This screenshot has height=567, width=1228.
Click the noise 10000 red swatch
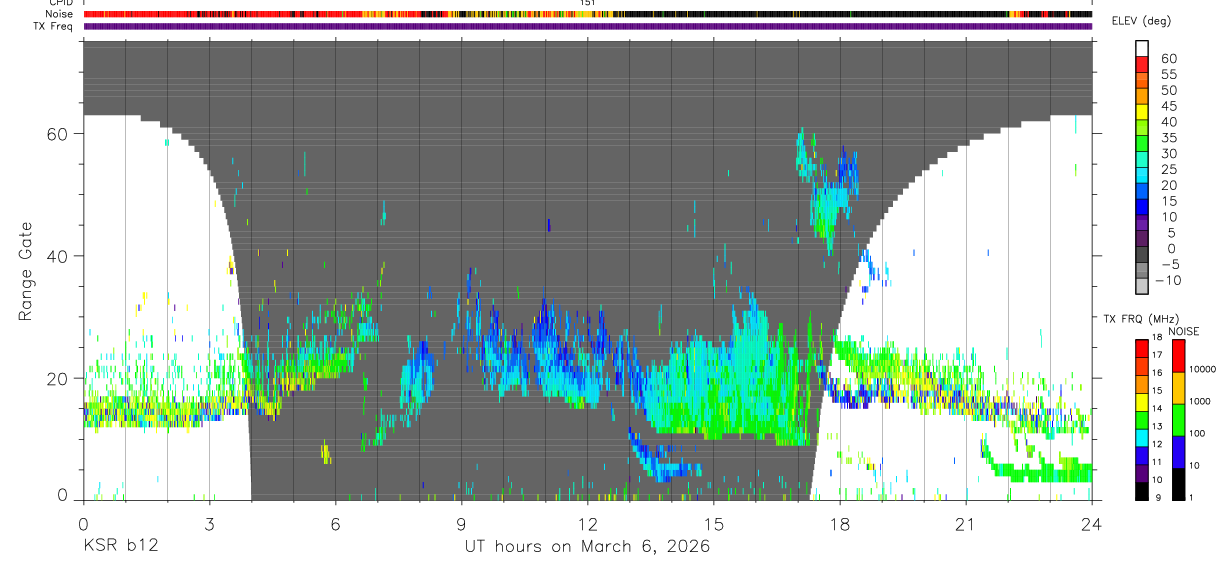click(1179, 356)
